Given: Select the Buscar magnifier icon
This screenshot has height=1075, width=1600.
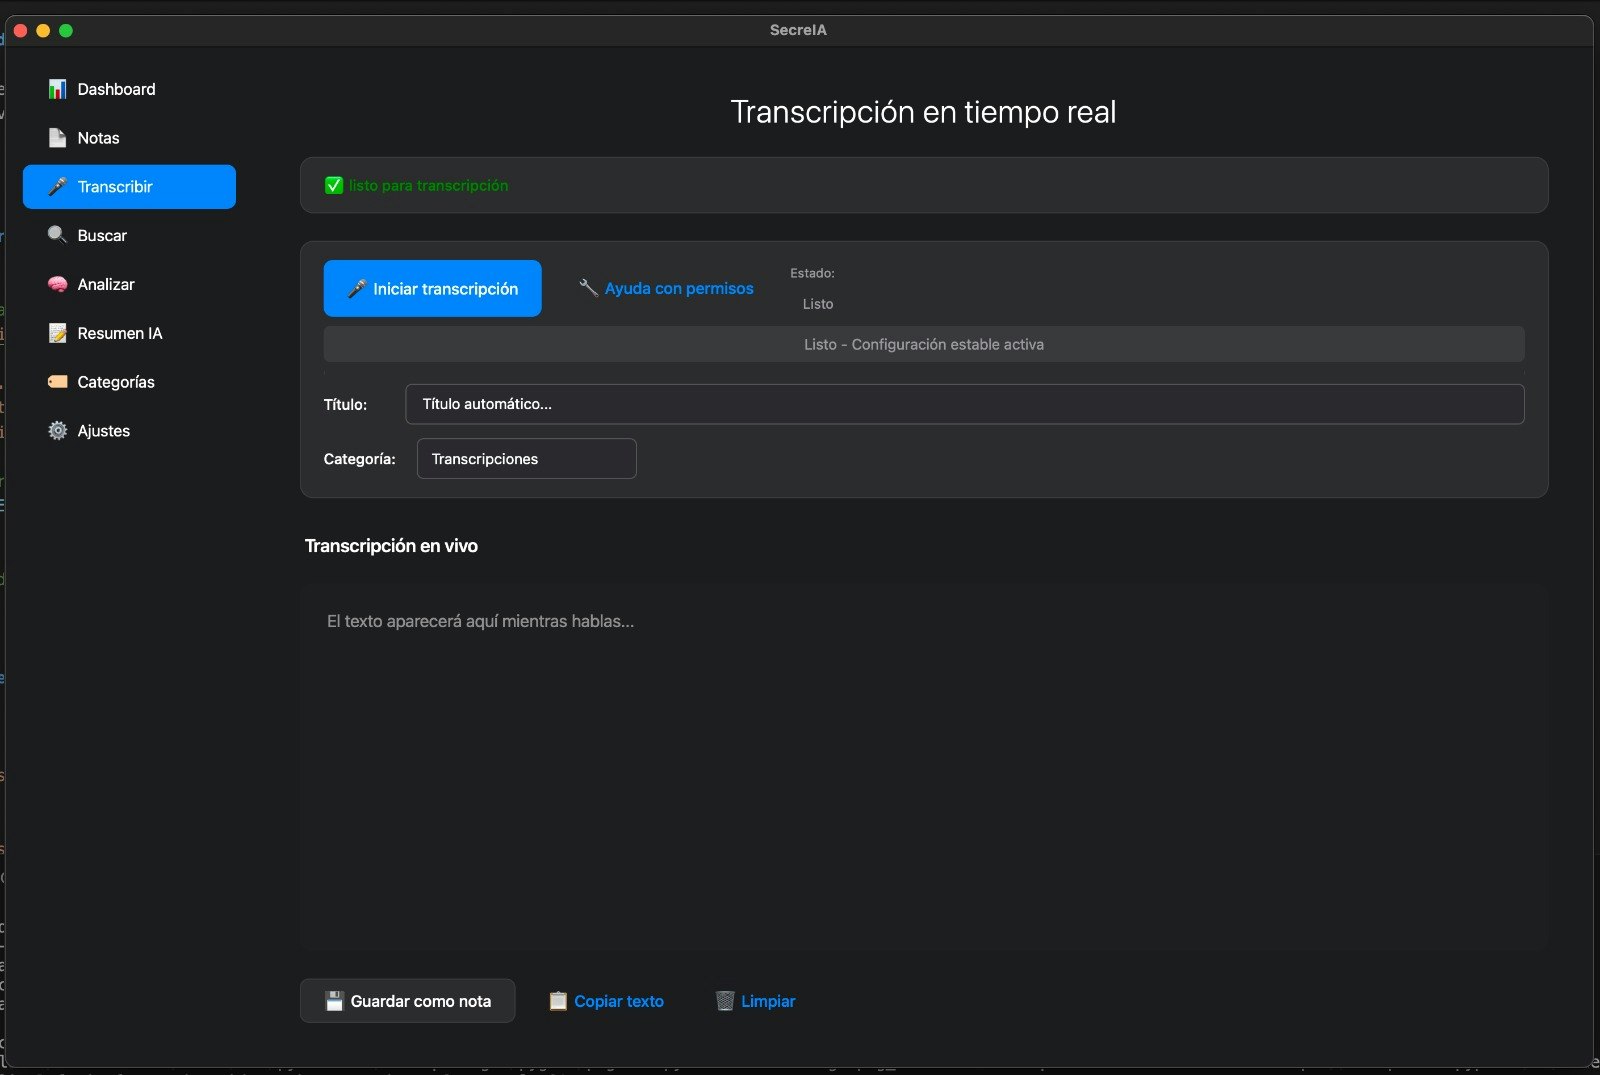Looking at the screenshot, I should pyautogui.click(x=57, y=235).
